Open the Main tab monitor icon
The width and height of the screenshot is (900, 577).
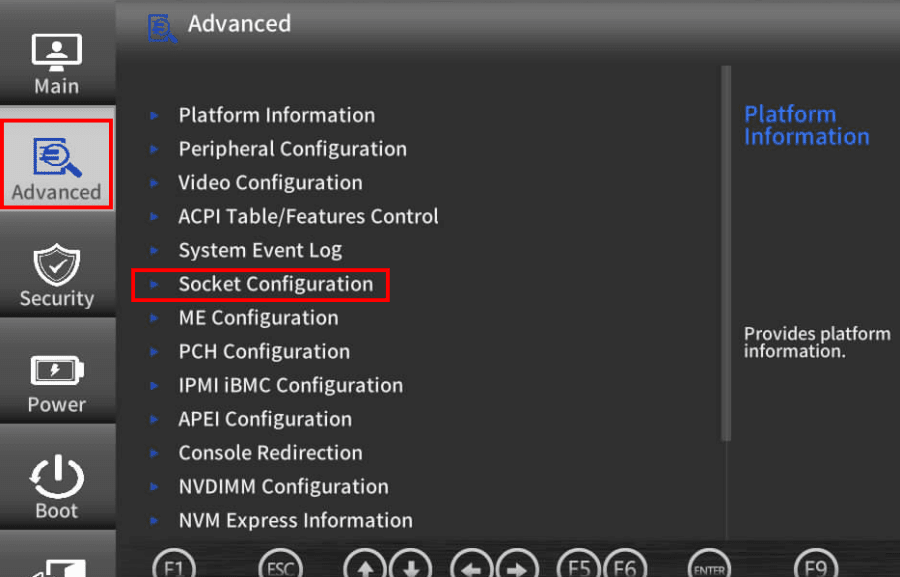tap(56, 52)
